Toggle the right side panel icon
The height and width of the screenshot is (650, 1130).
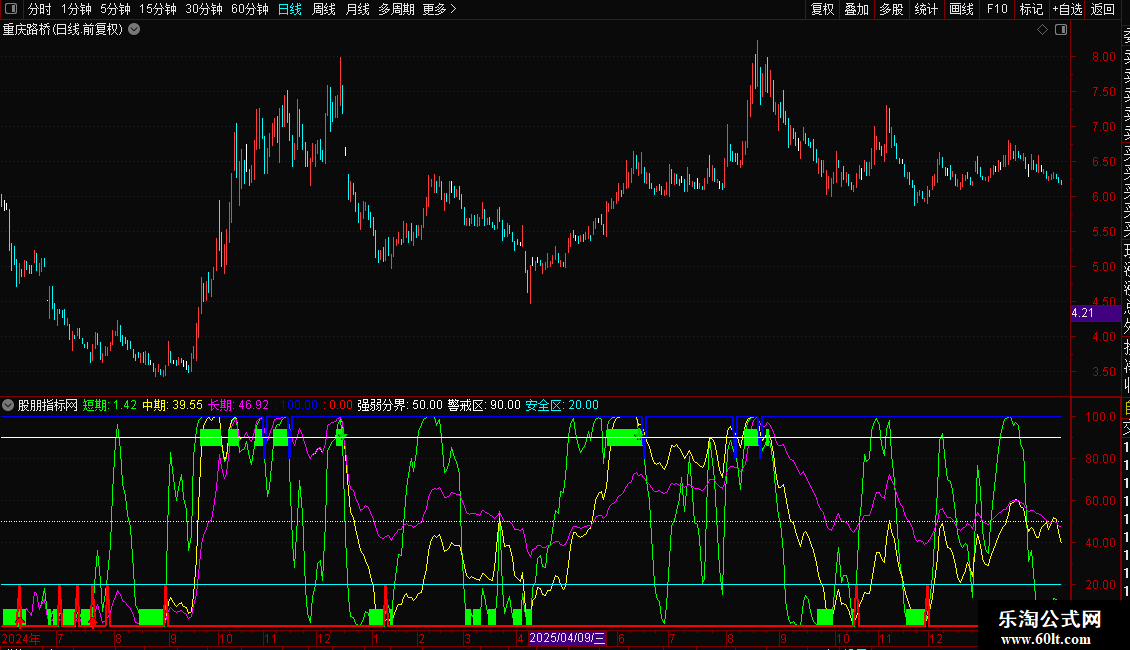1061,30
